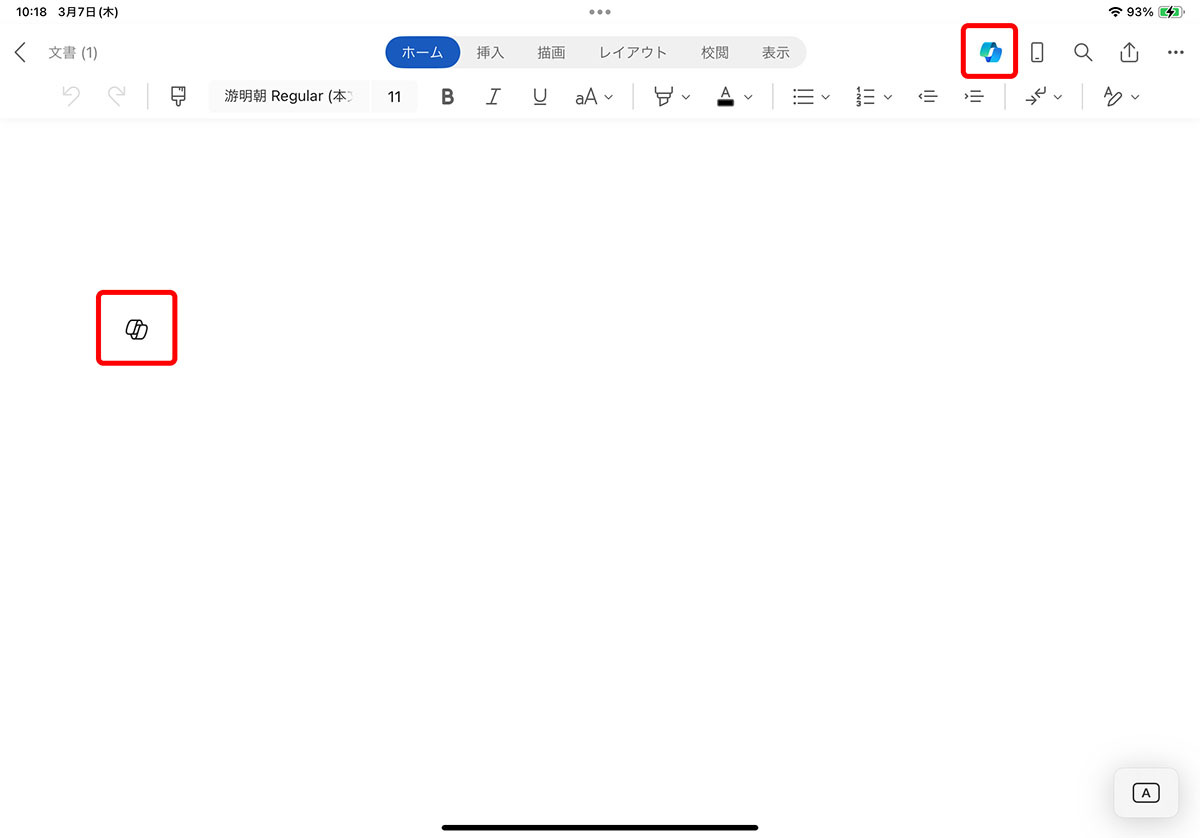Expand the highlight color dropdown arrow
The image size is (1200, 838).
(686, 97)
